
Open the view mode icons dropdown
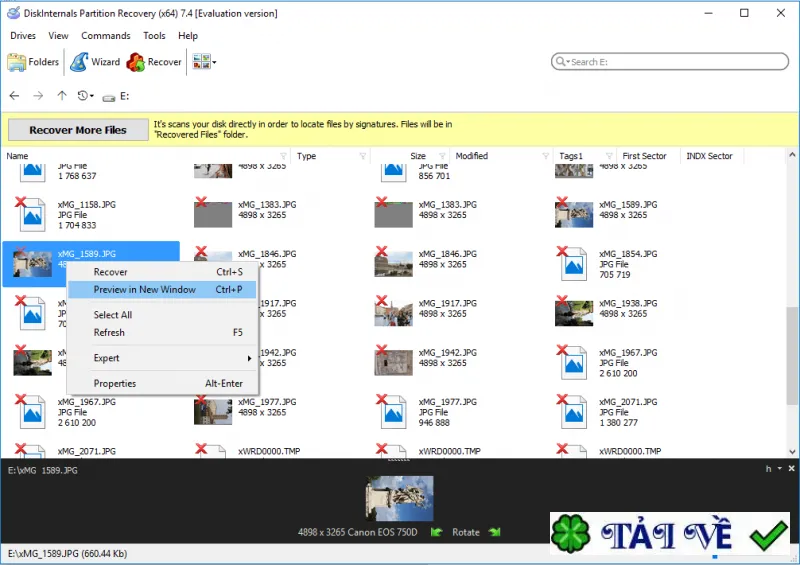point(204,62)
